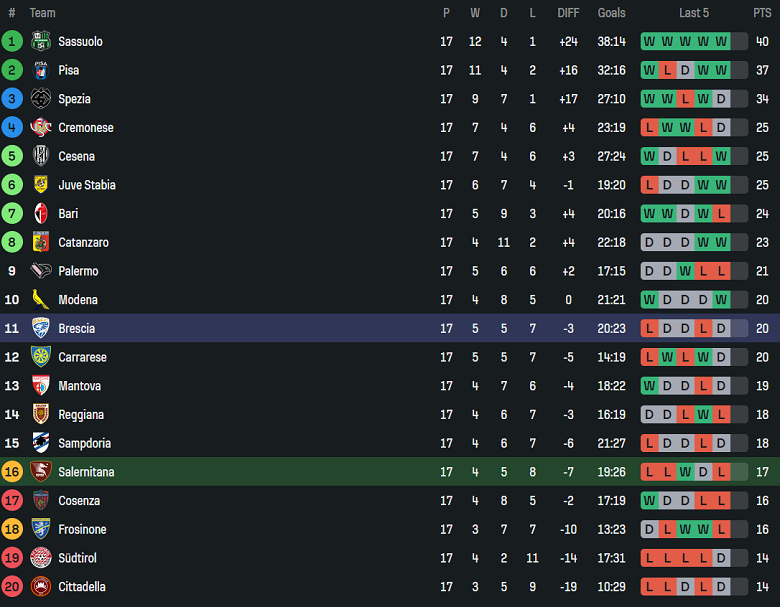Open the Cremonese team name link

pos(86,128)
